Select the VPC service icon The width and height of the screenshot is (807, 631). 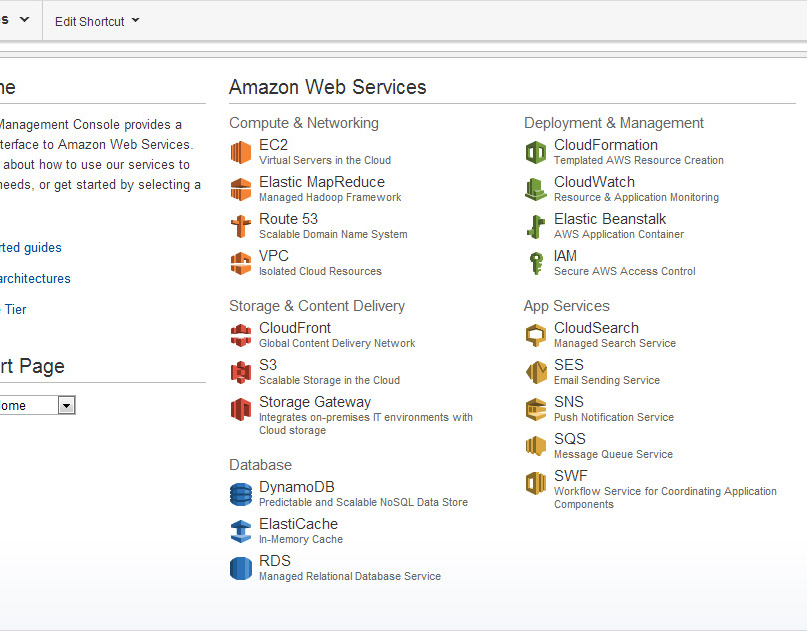pyautogui.click(x=241, y=263)
